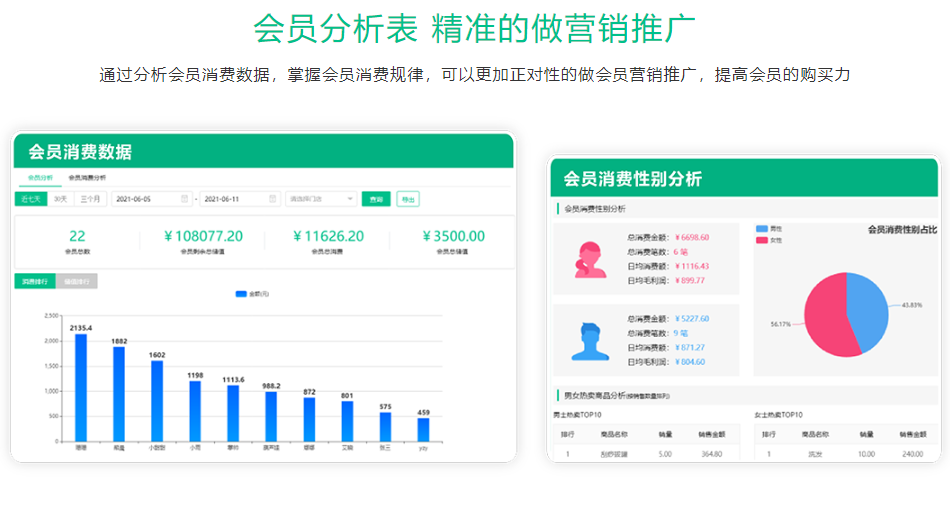Click the male member avatar icon

click(590, 341)
